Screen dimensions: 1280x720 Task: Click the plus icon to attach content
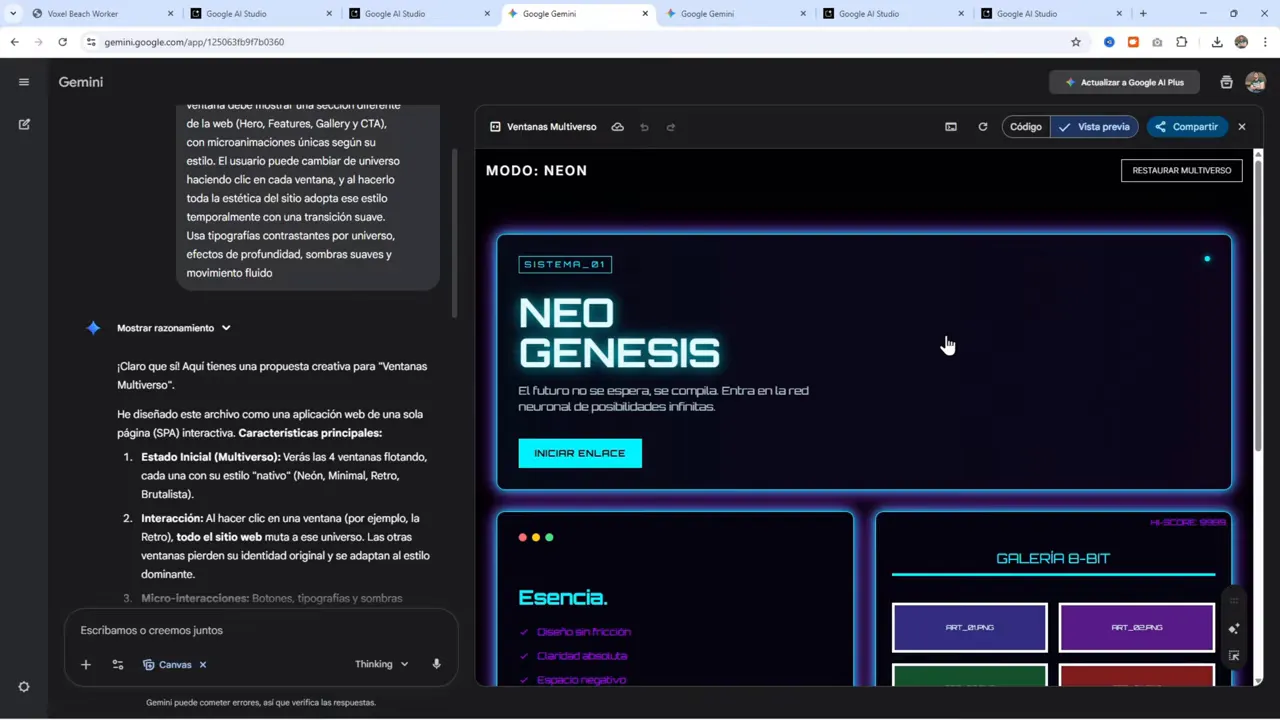pyautogui.click(x=85, y=664)
